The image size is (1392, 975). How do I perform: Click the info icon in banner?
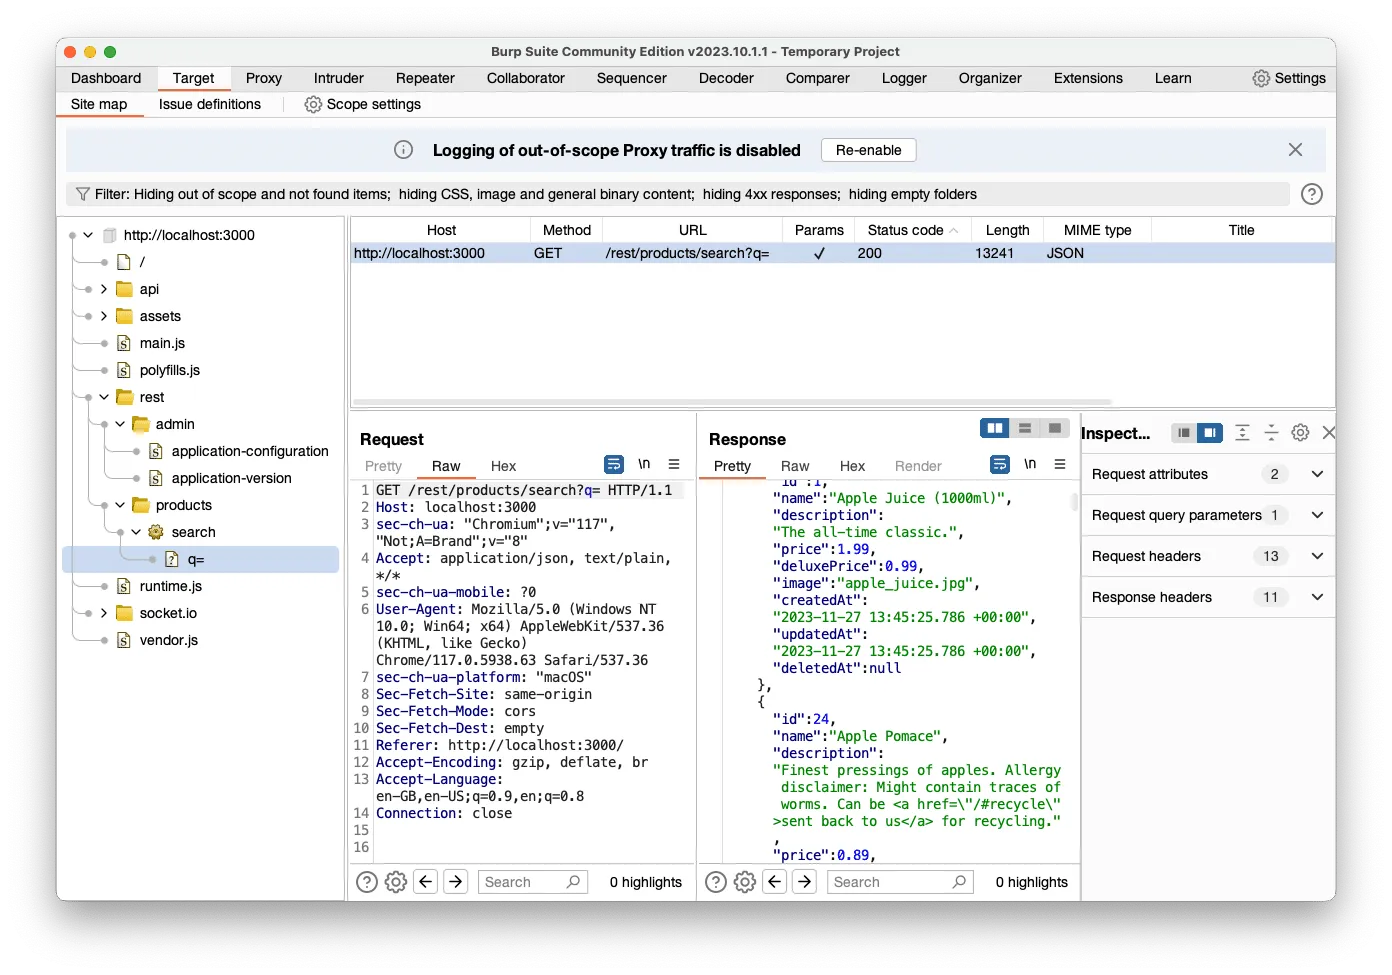(x=403, y=150)
